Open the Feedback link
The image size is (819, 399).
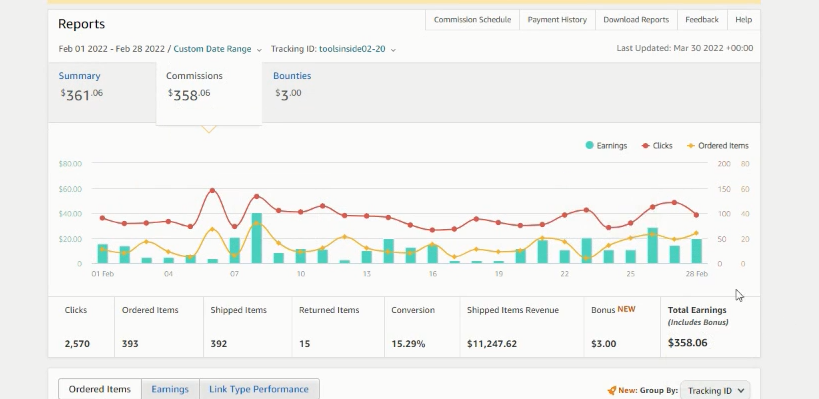click(702, 20)
